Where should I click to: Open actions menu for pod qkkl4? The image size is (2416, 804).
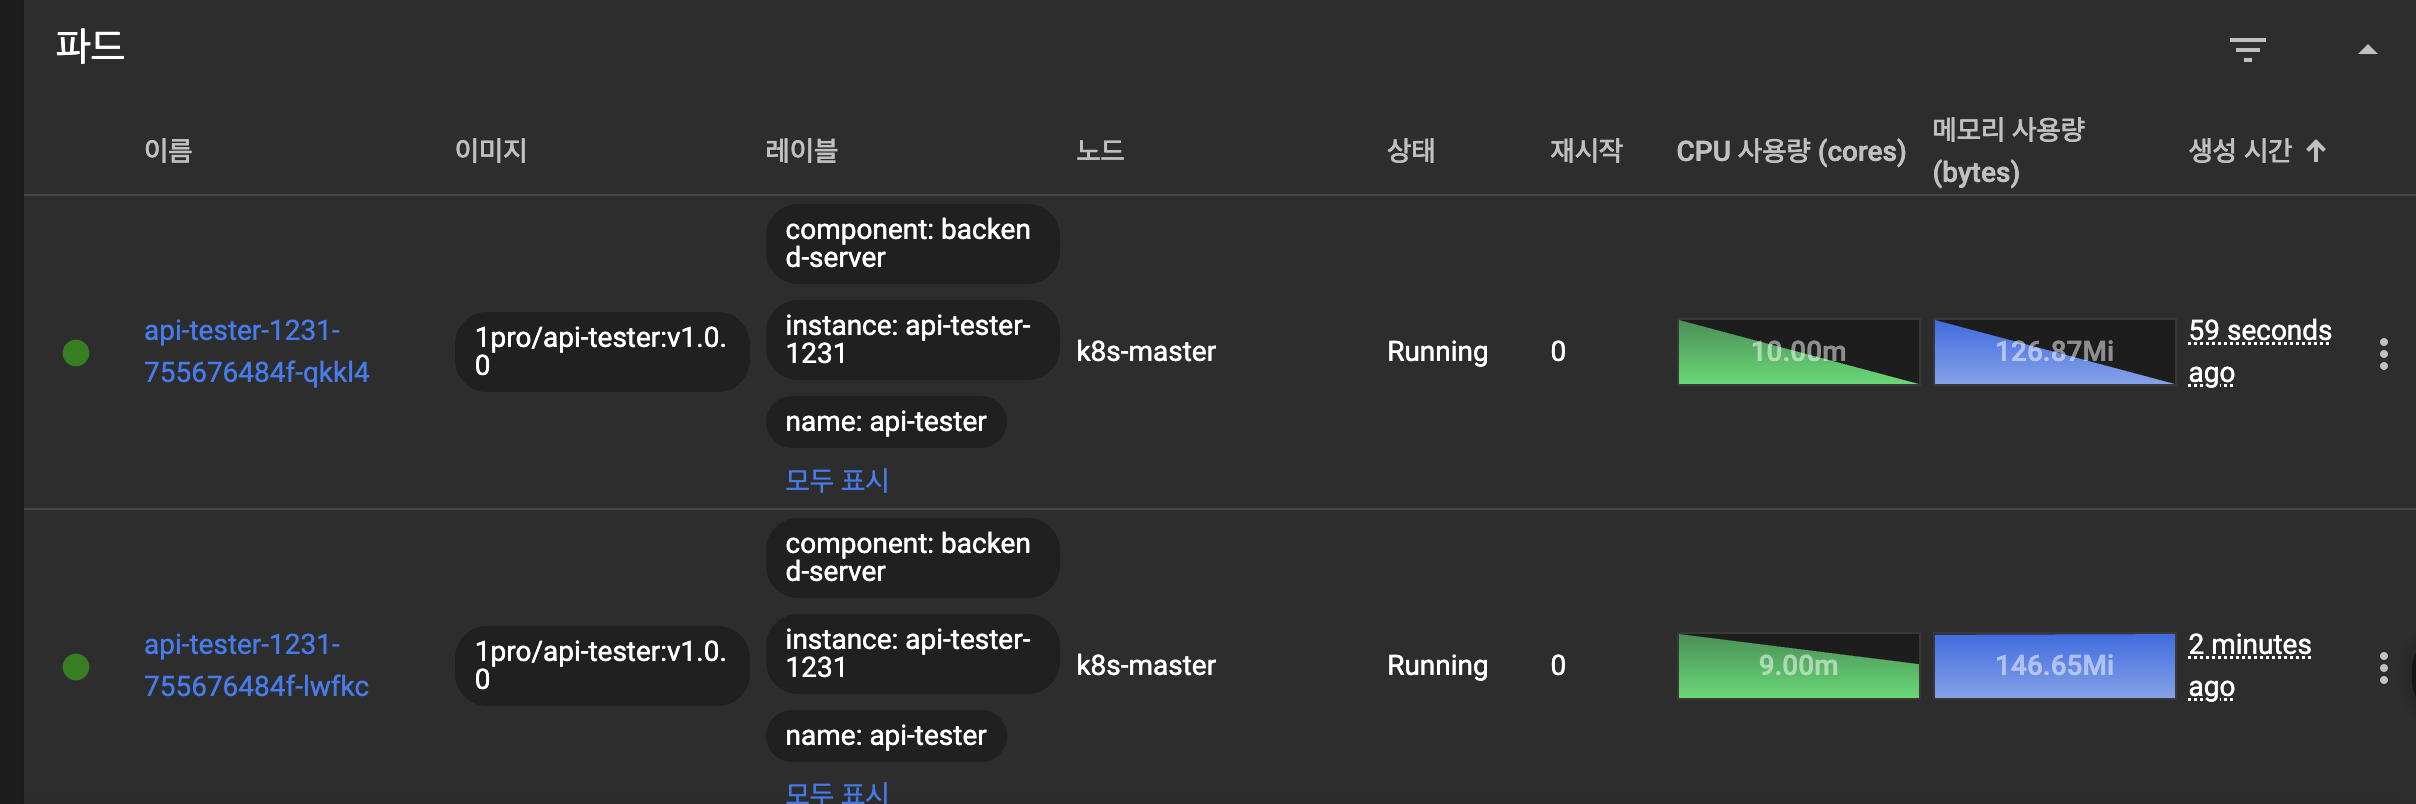click(x=2384, y=353)
